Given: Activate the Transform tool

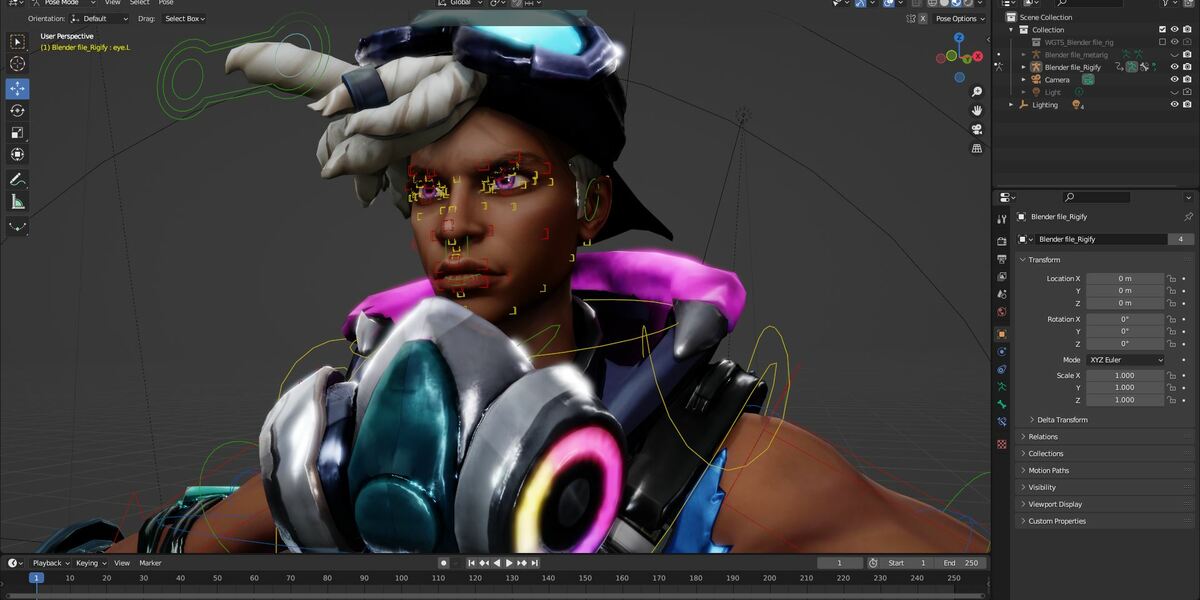Looking at the screenshot, I should pyautogui.click(x=17, y=154).
